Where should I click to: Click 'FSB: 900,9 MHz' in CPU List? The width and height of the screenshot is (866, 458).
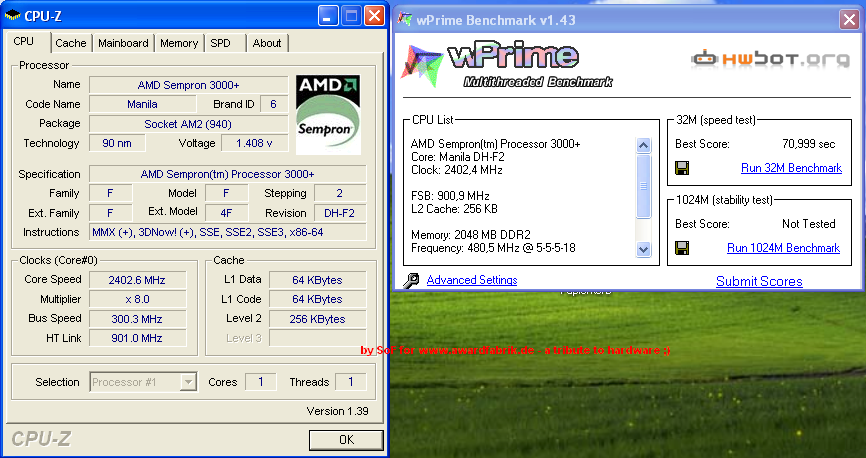450,196
